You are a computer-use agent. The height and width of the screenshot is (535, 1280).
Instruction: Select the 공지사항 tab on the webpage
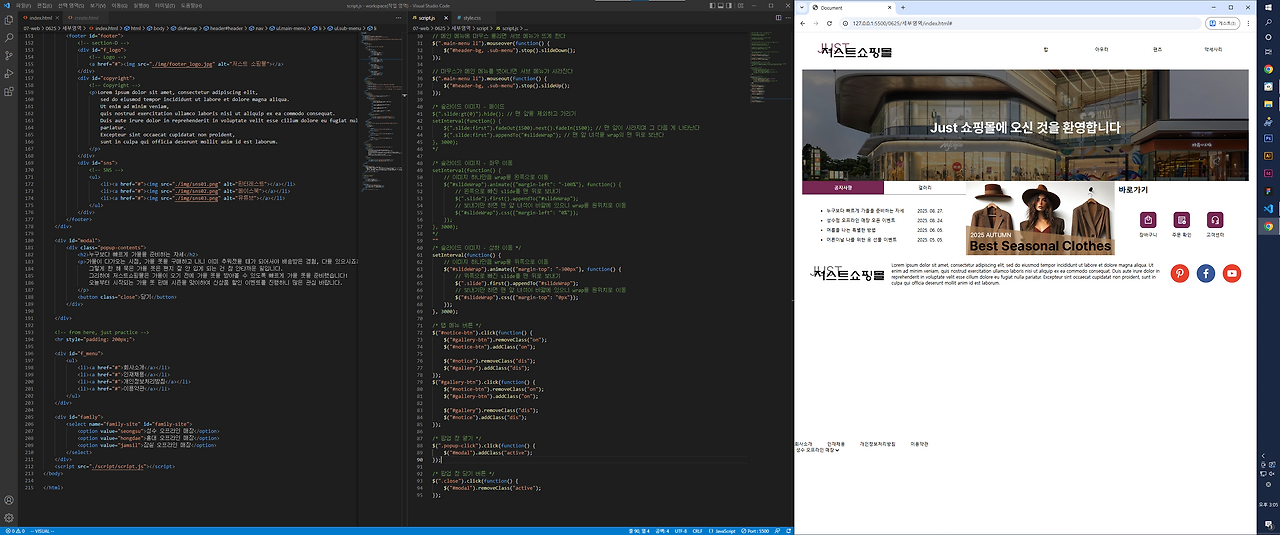(842, 187)
